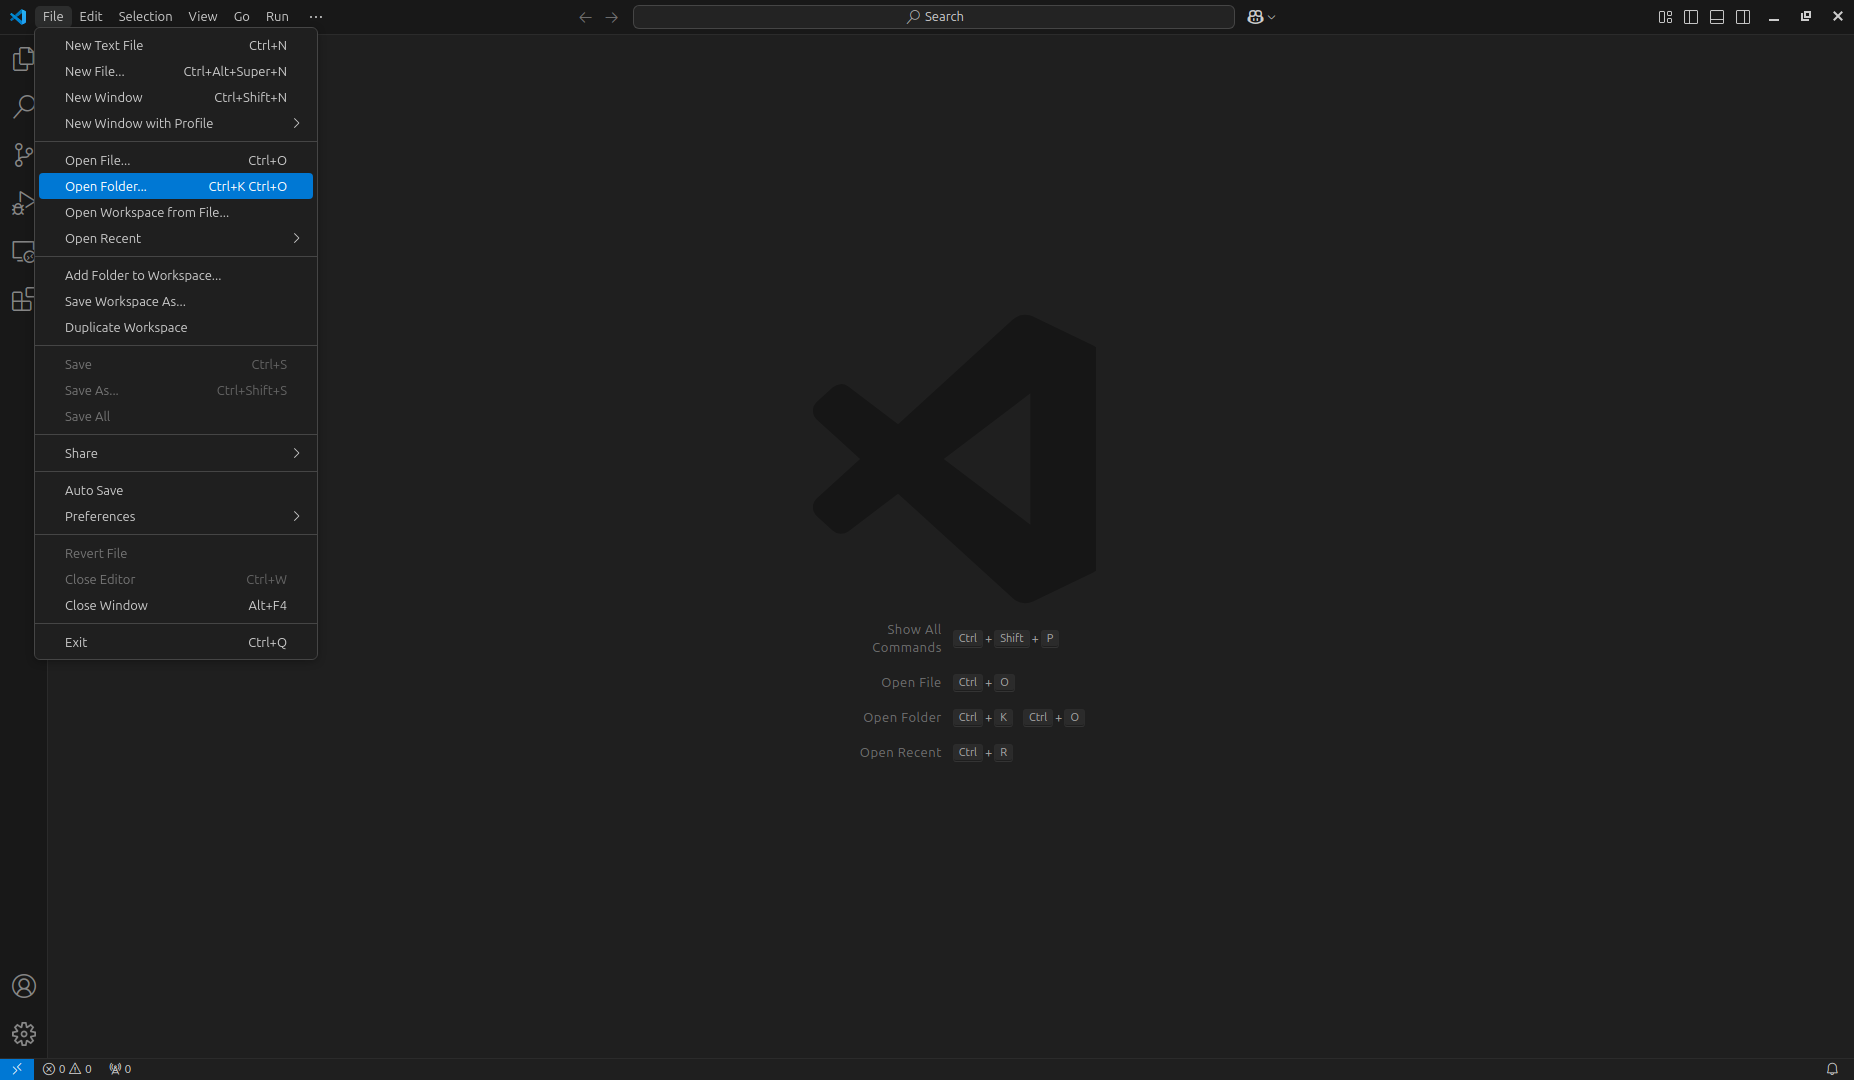Open the View menu

203,17
